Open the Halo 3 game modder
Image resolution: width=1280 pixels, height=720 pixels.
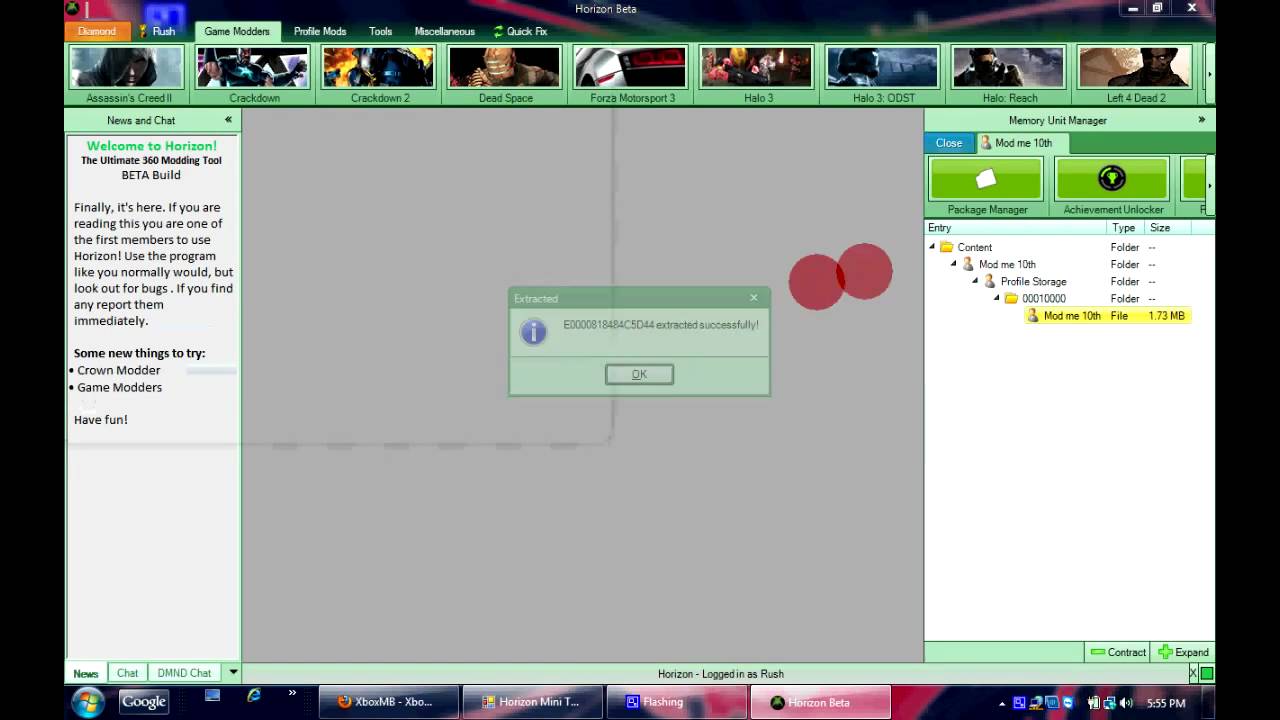758,75
